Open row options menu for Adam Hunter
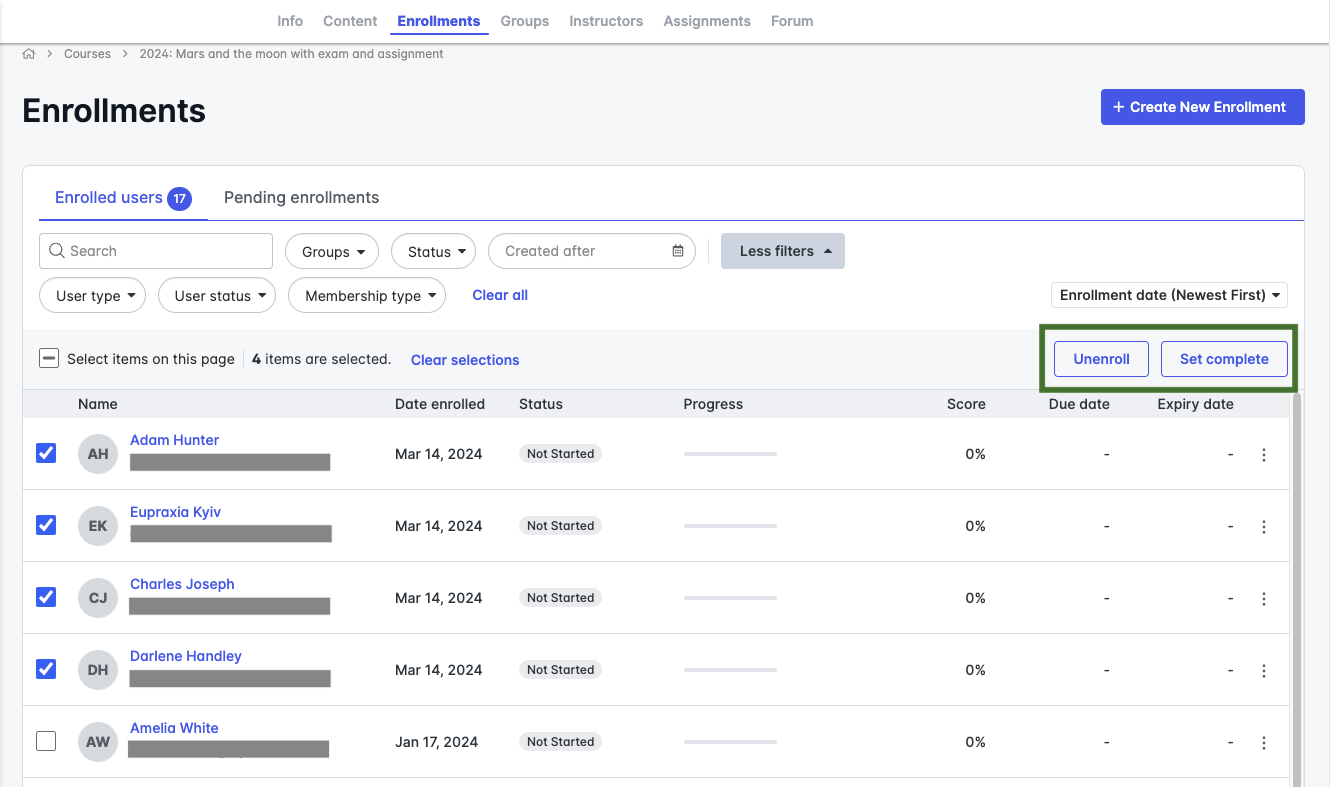This screenshot has width=1330, height=787. pos(1264,454)
